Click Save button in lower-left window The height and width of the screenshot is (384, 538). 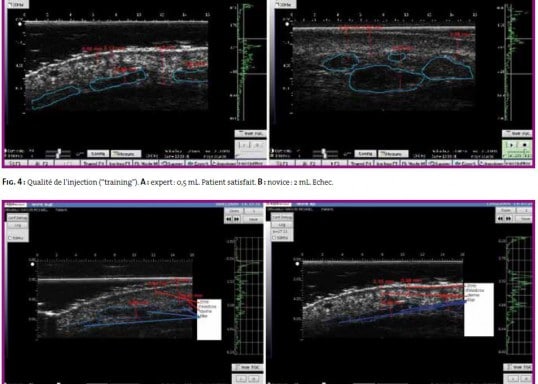click(254, 219)
